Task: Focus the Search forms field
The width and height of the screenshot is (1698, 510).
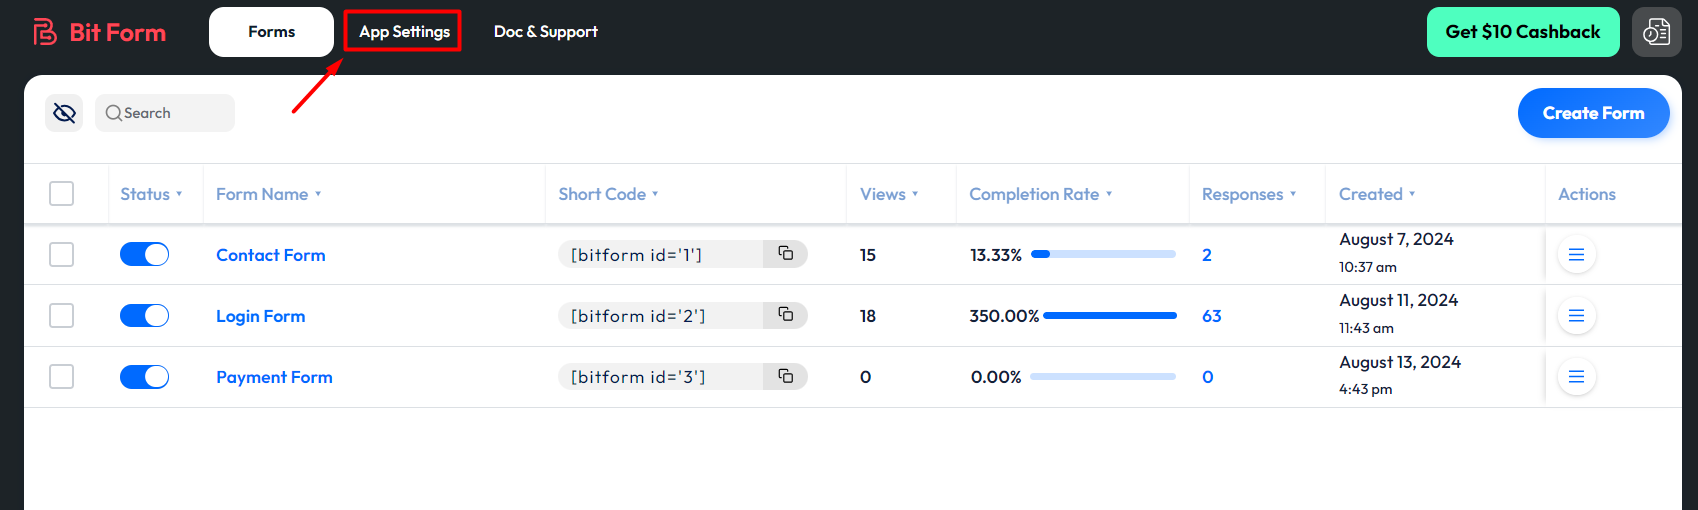Action: click(x=170, y=113)
